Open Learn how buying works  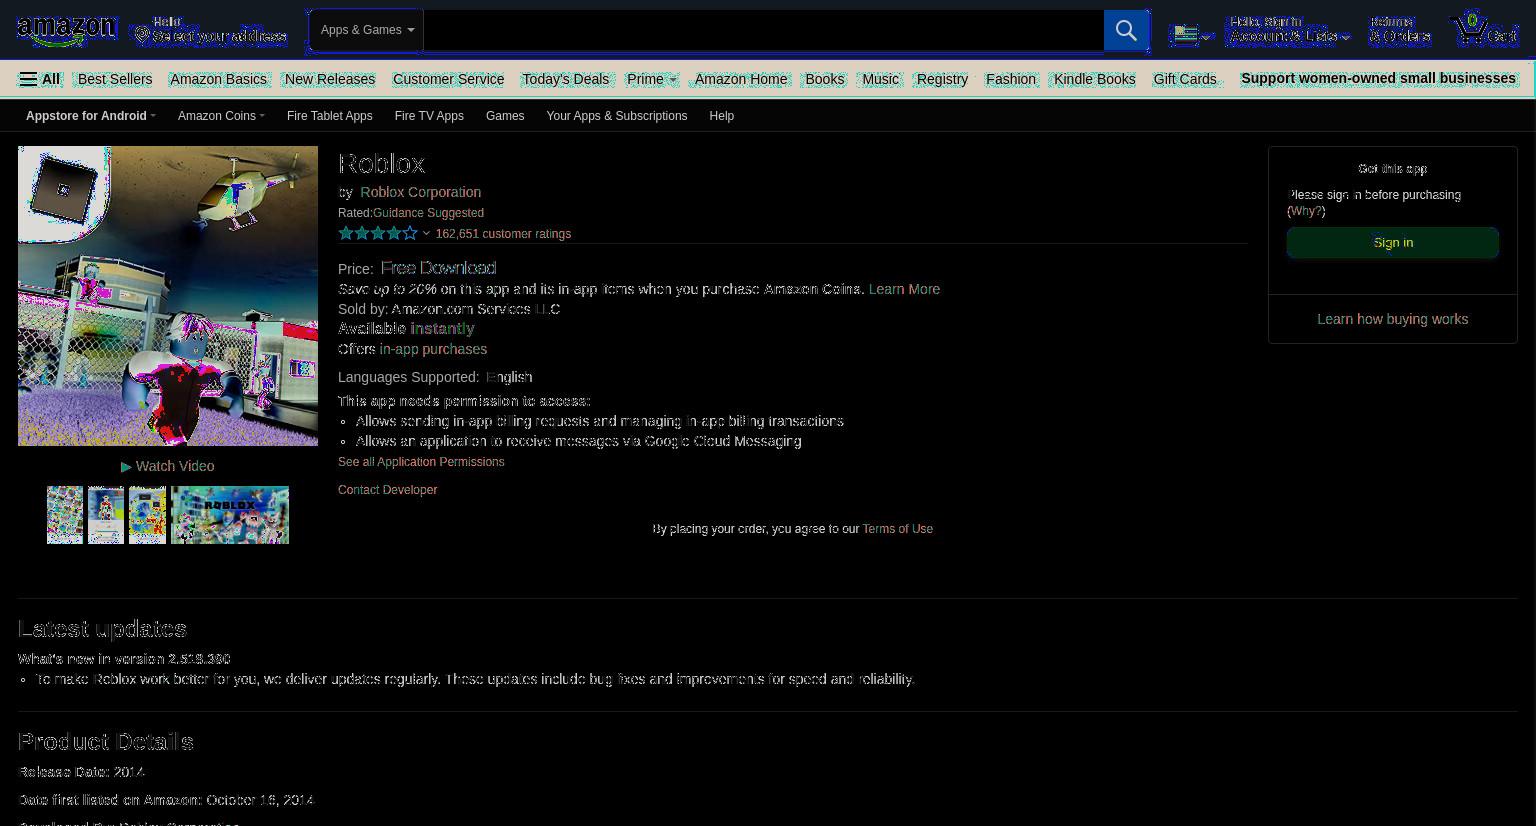(x=1393, y=319)
